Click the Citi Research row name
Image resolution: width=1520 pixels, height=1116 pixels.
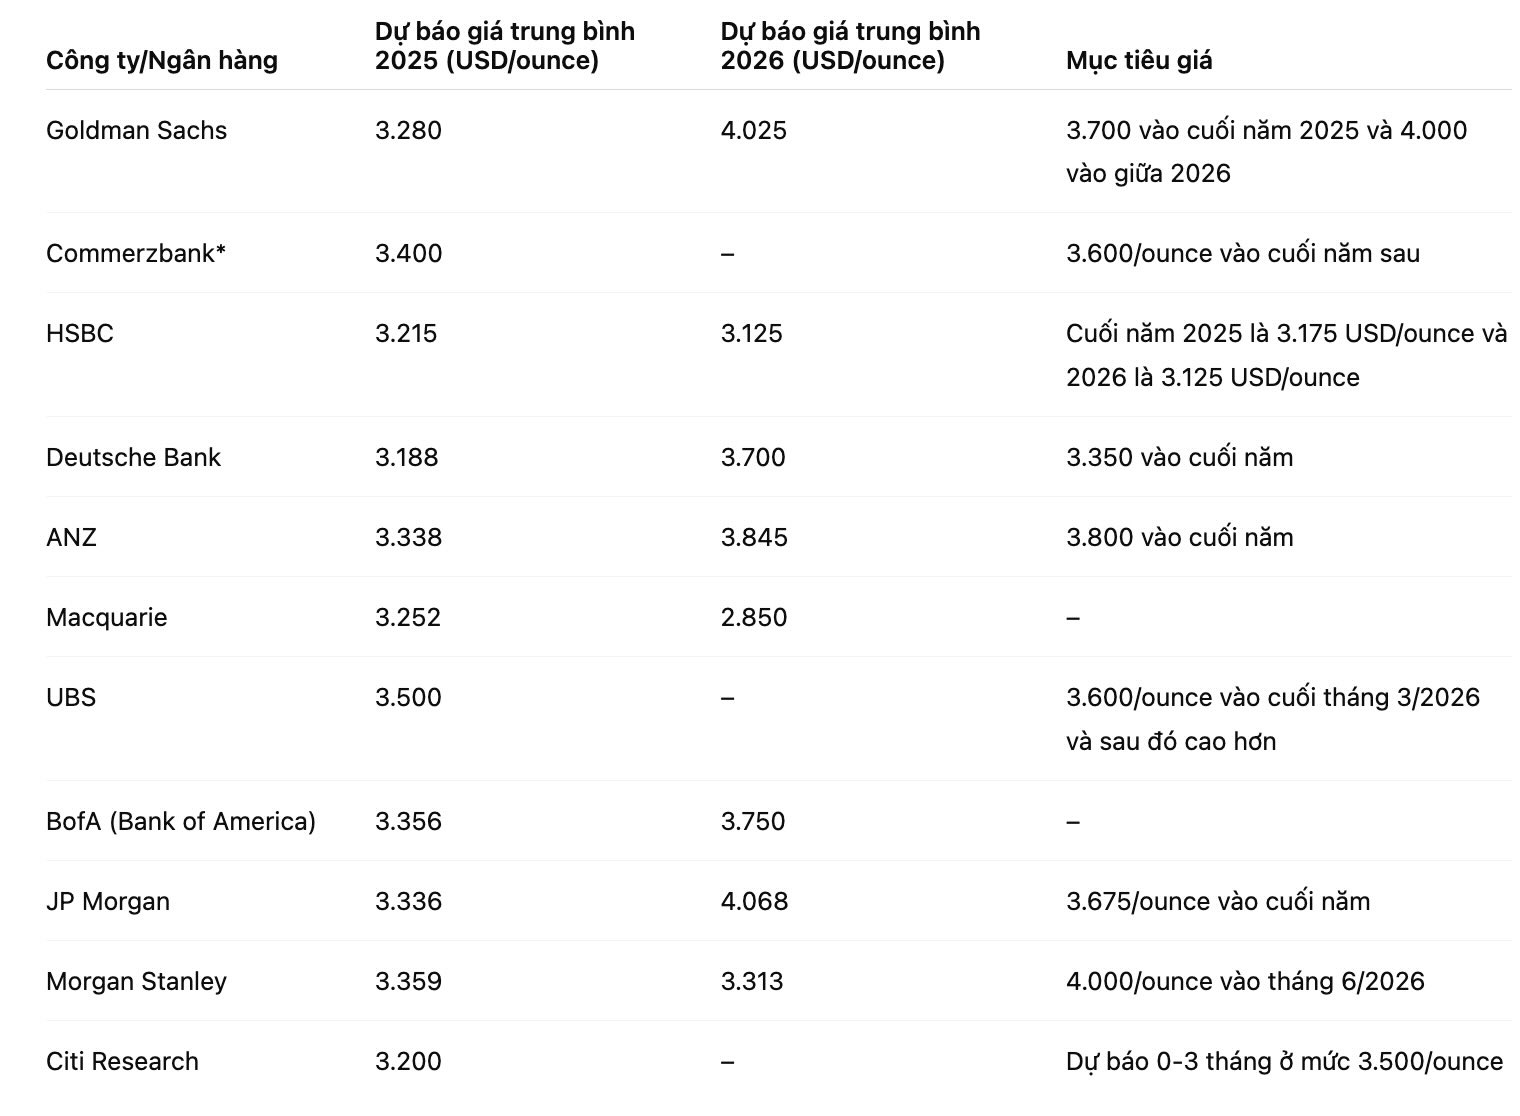tap(122, 1061)
